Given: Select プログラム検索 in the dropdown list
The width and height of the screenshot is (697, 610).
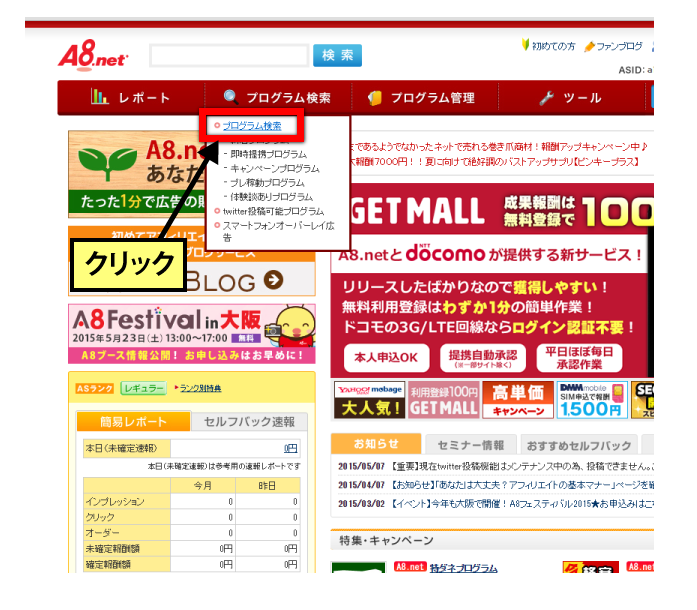Looking at the screenshot, I should pyautogui.click(x=252, y=126).
